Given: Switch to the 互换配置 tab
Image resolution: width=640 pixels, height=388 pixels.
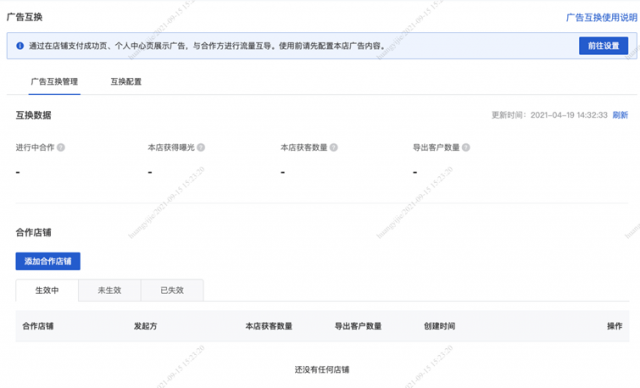Looking at the screenshot, I should coord(126,82).
